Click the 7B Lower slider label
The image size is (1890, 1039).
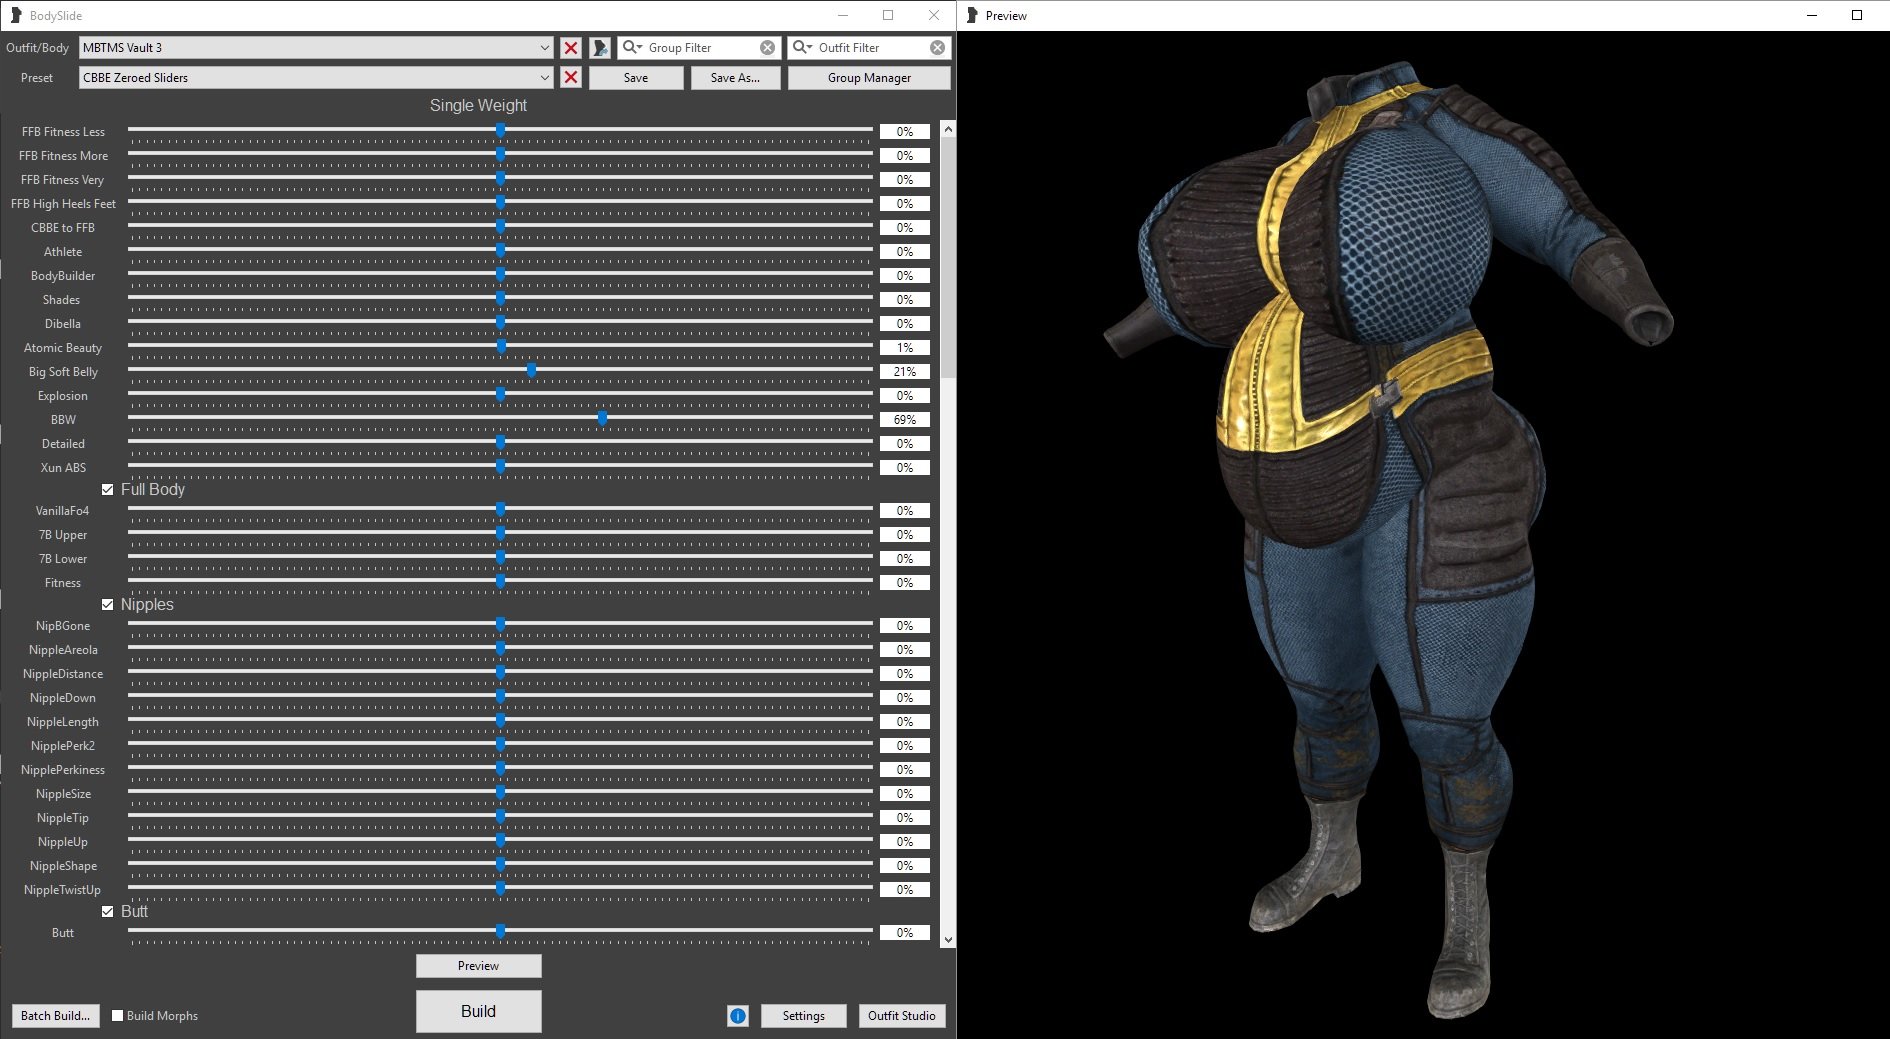click(x=63, y=559)
